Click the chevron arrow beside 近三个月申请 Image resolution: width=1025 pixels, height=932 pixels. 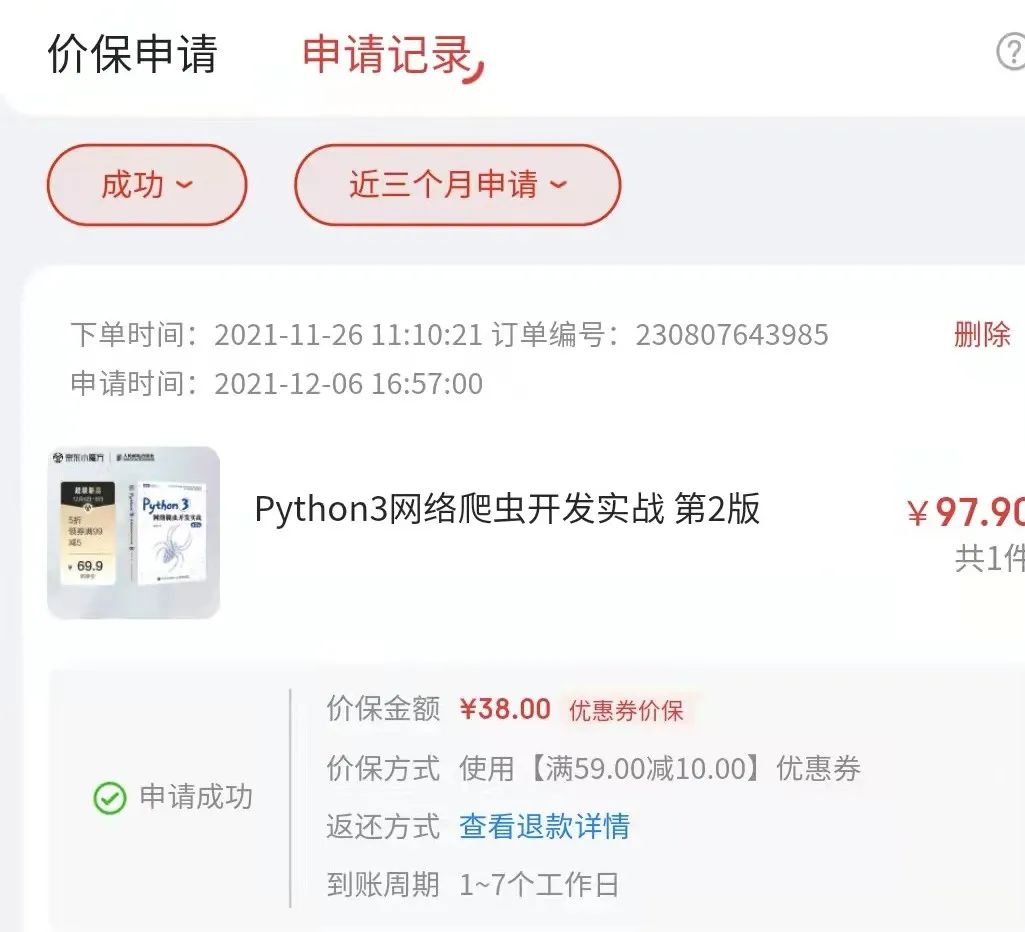558,184
